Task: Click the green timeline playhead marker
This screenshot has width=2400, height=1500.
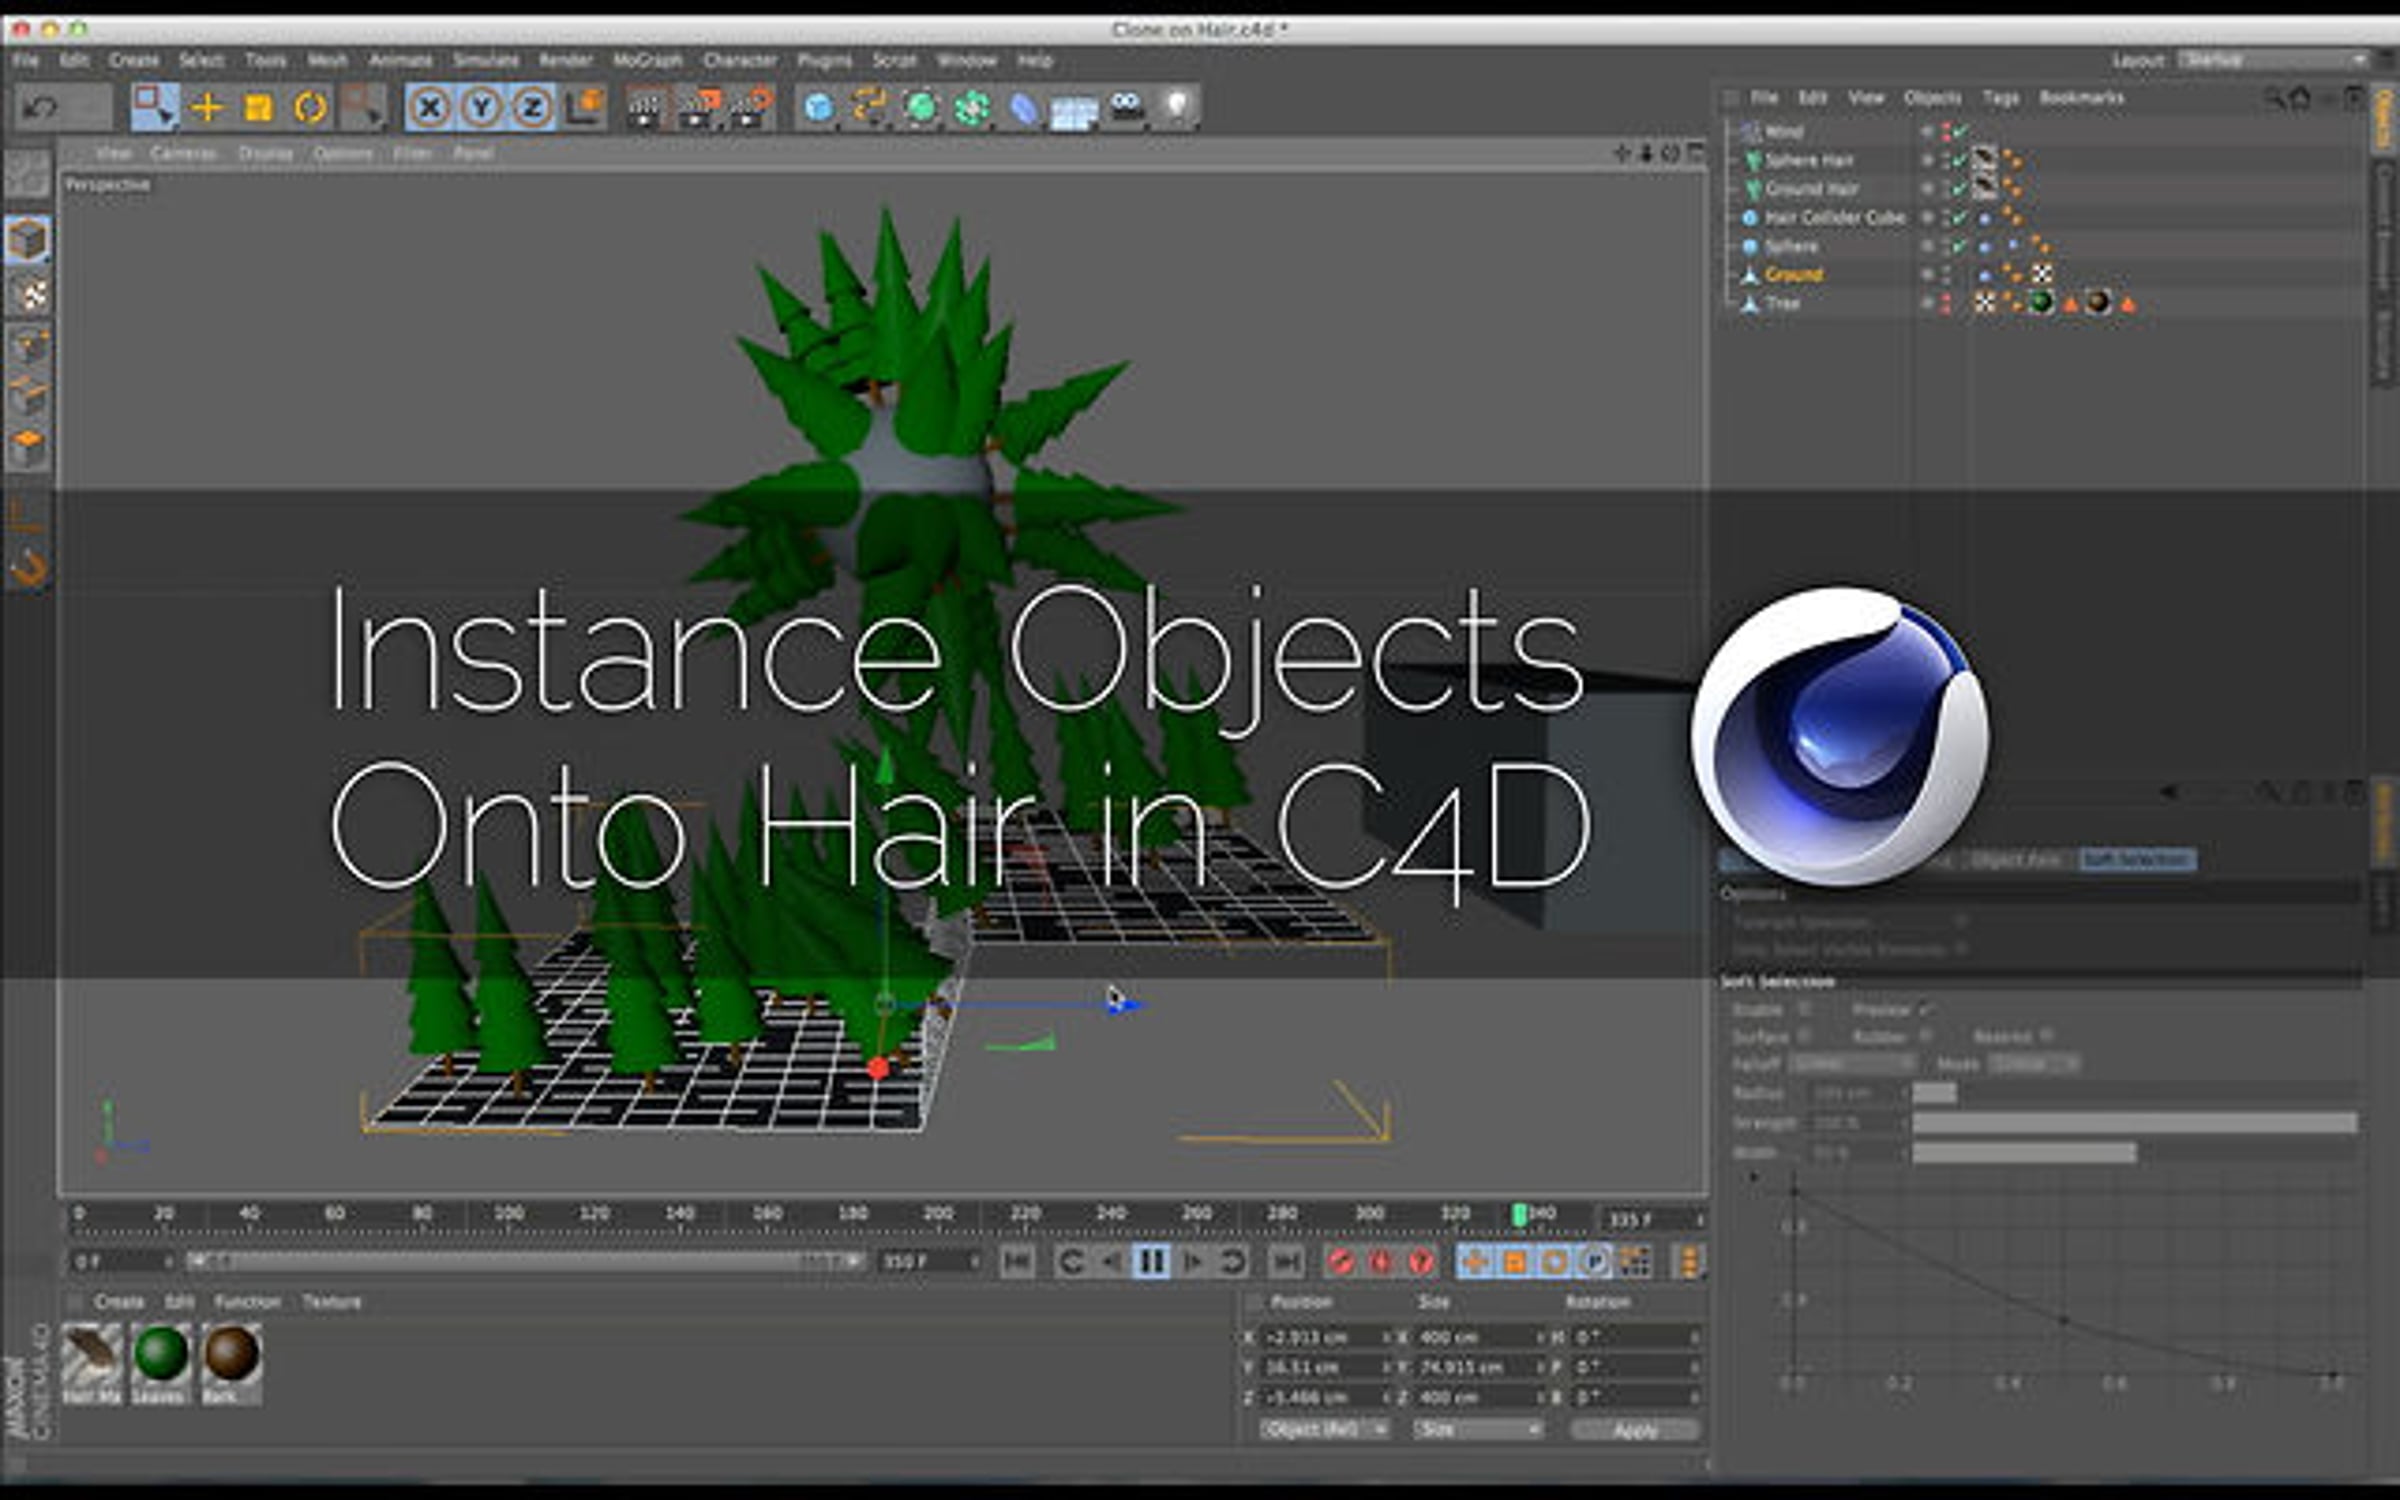Action: click(1519, 1214)
